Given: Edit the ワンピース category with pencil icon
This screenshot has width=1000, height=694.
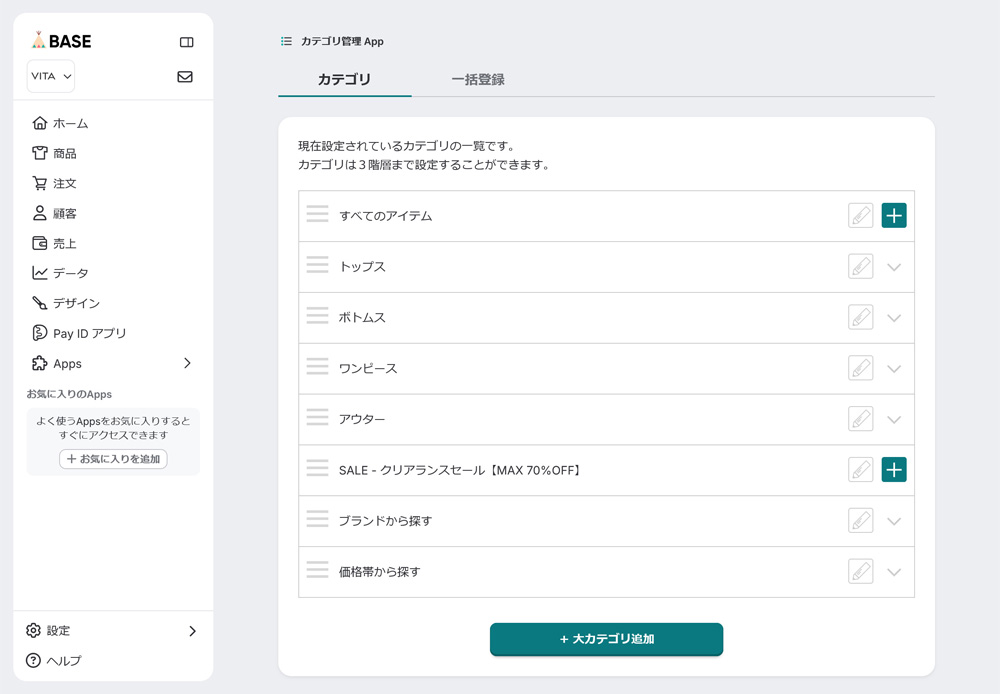Looking at the screenshot, I should pos(860,368).
